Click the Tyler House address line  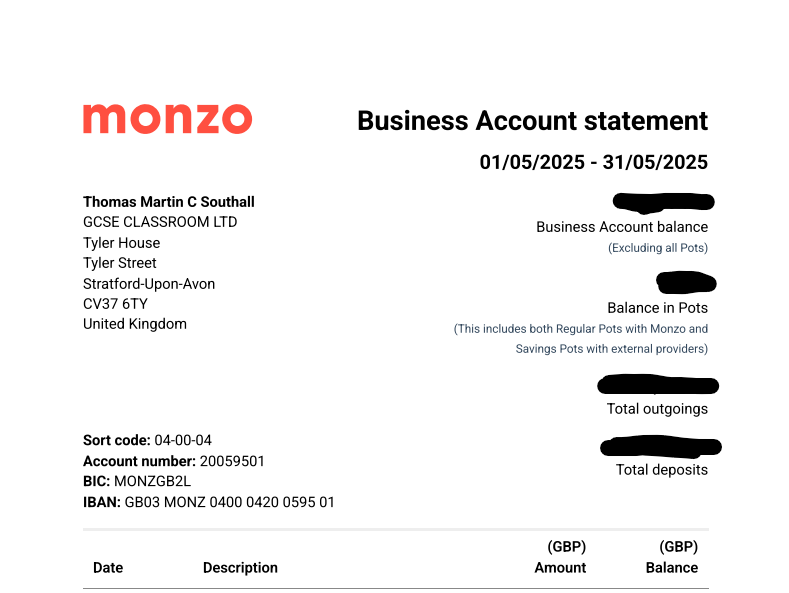tap(121, 243)
